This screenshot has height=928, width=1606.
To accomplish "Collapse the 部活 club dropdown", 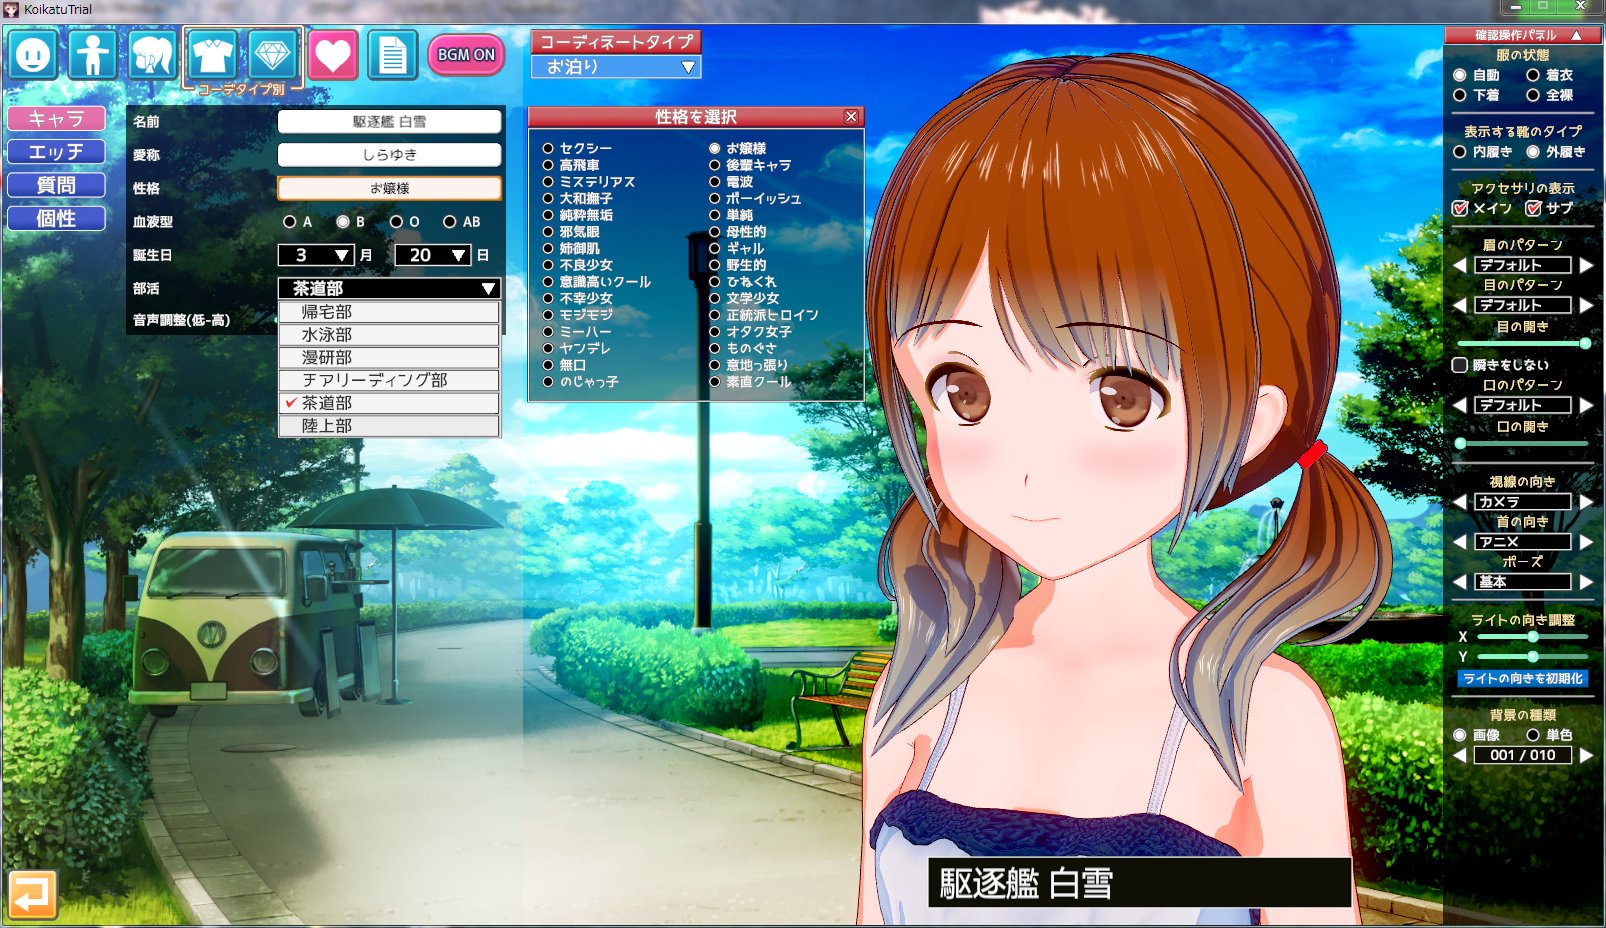I will 389,288.
